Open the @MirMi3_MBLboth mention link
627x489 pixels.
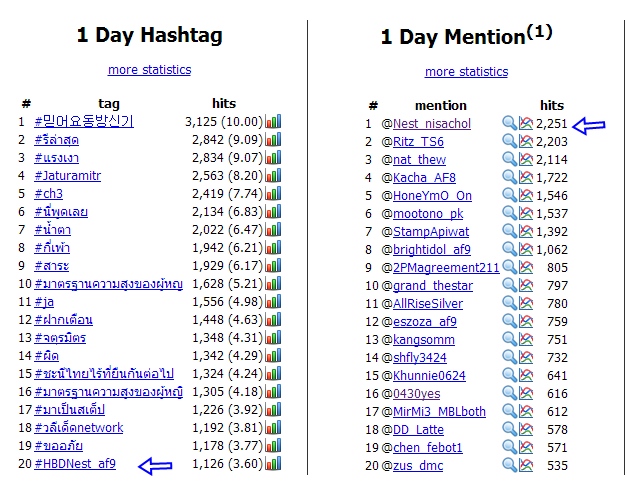439,411
